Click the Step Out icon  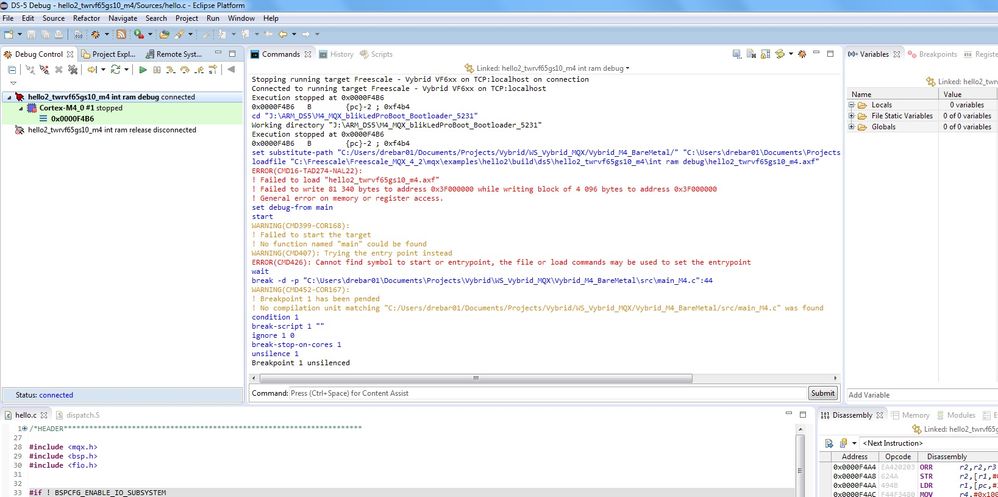pos(199,70)
